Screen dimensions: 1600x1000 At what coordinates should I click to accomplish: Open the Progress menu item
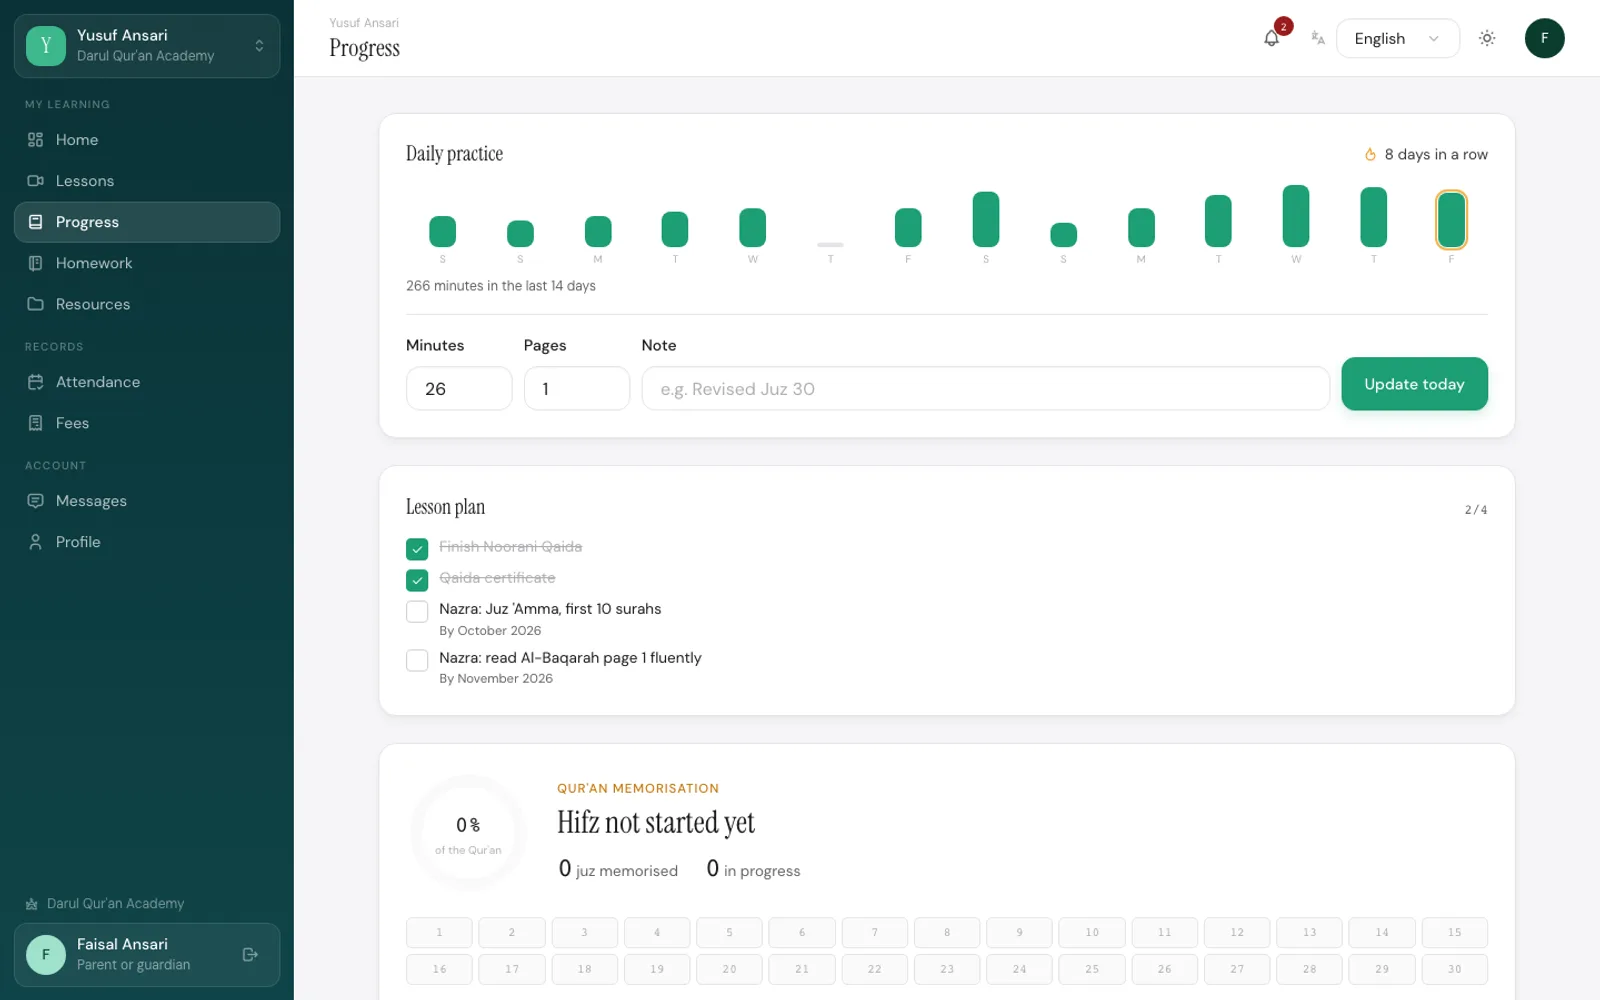(147, 222)
